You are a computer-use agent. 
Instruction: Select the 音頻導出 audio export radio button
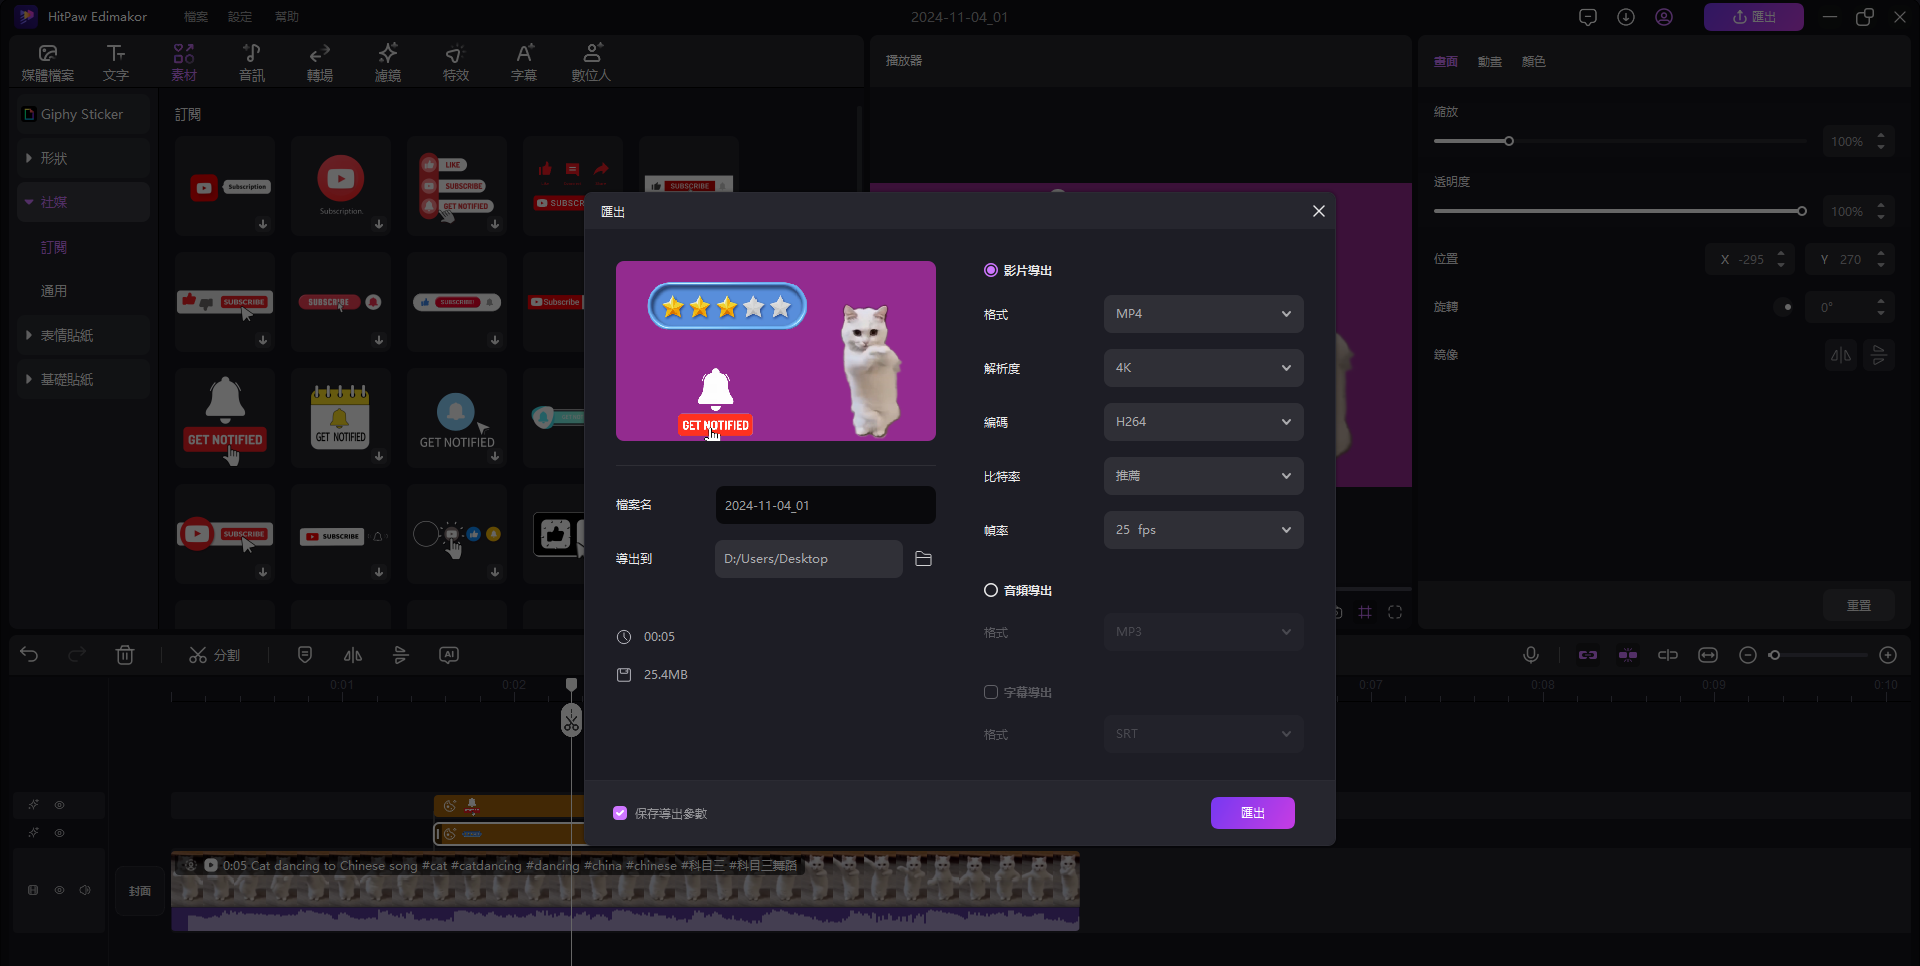point(991,590)
